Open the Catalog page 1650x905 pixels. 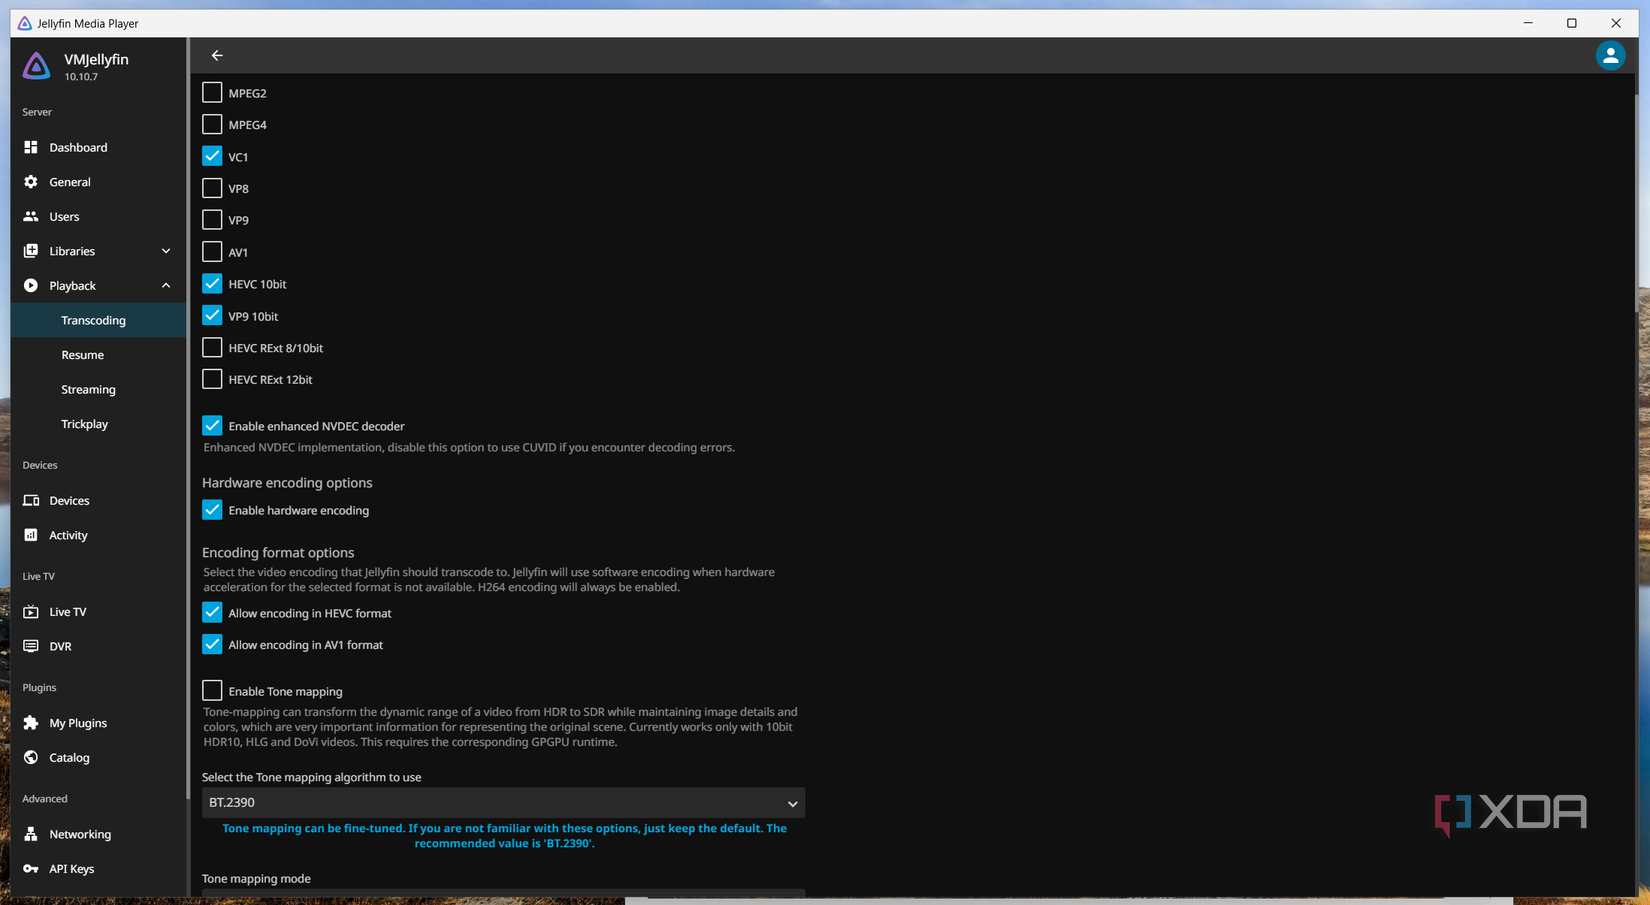click(69, 757)
